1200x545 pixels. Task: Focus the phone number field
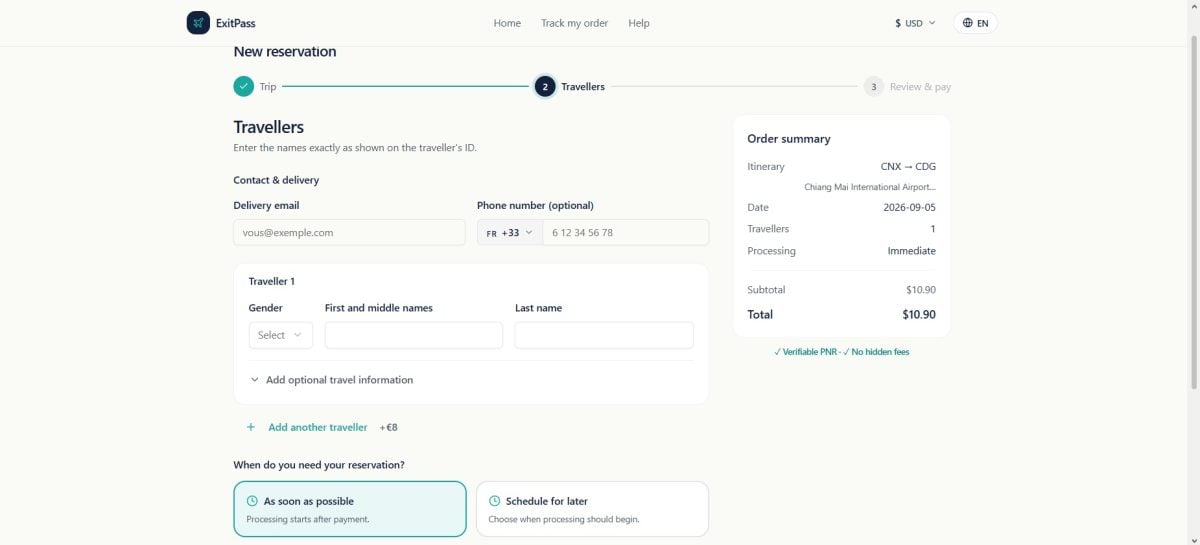coord(625,232)
